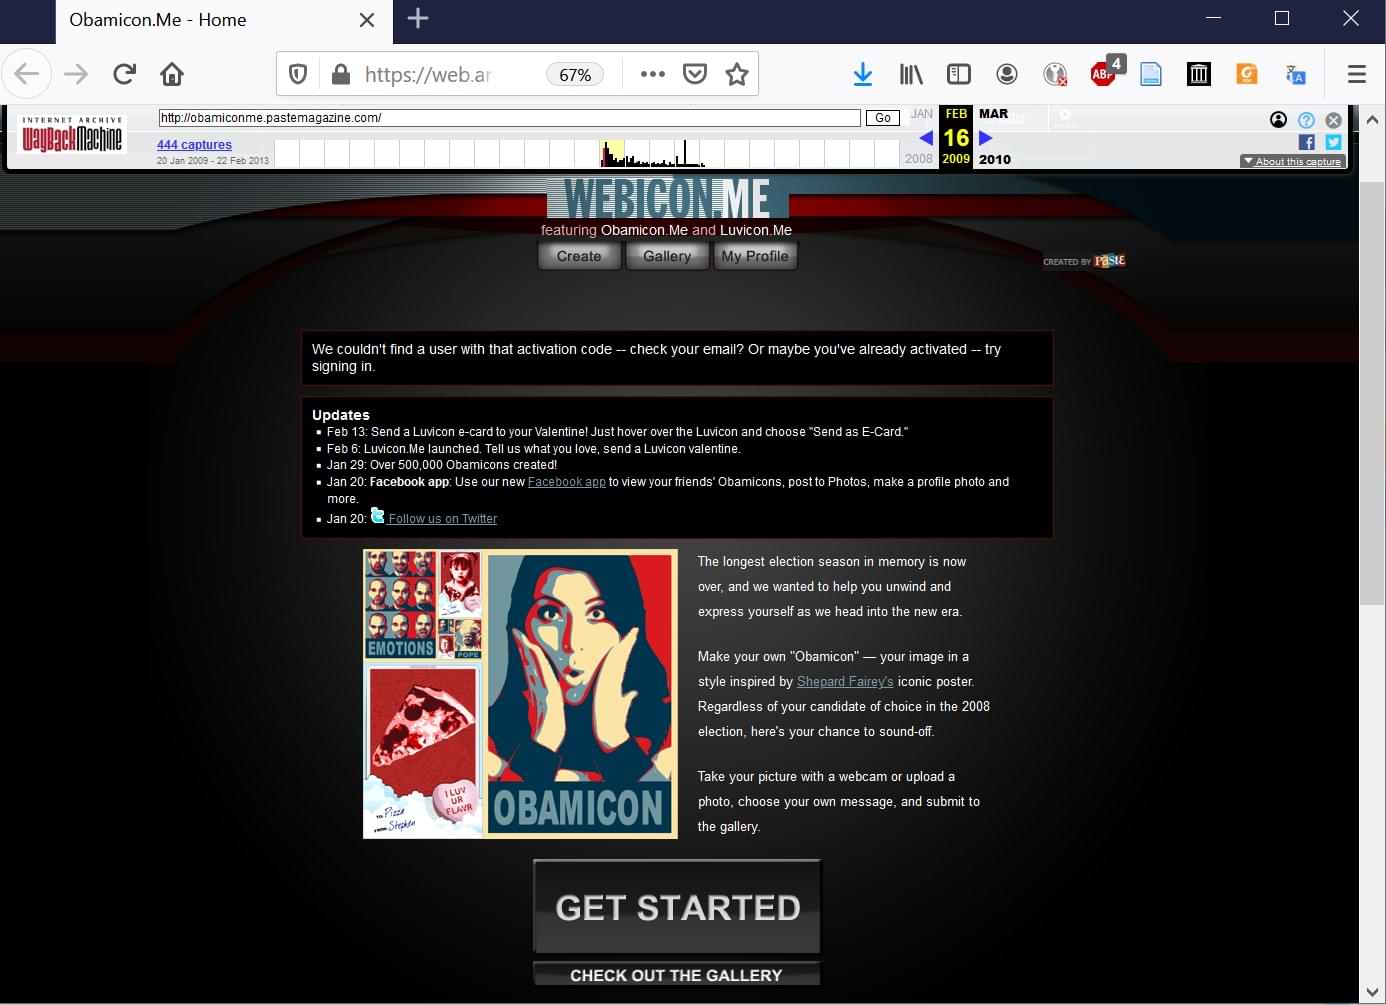The image size is (1386, 1005).
Task: Open the Facebook app link
Action: coord(567,482)
